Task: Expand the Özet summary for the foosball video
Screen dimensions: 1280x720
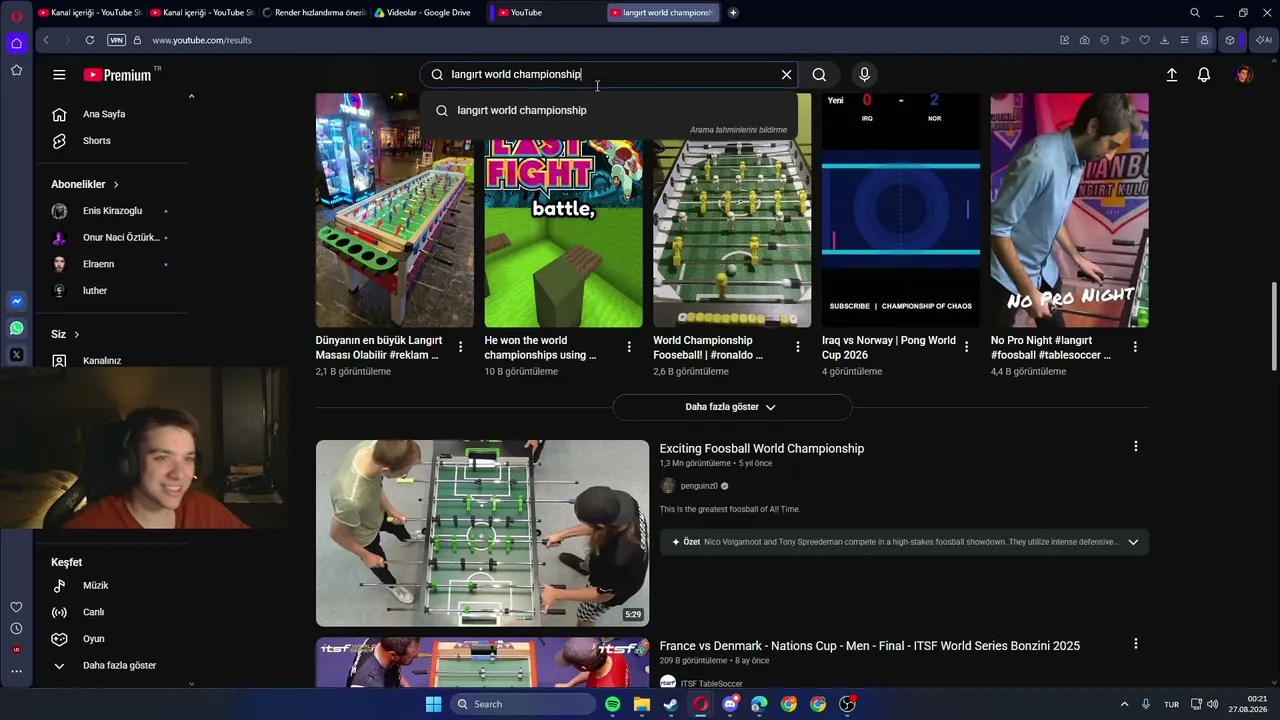Action: click(x=1133, y=542)
